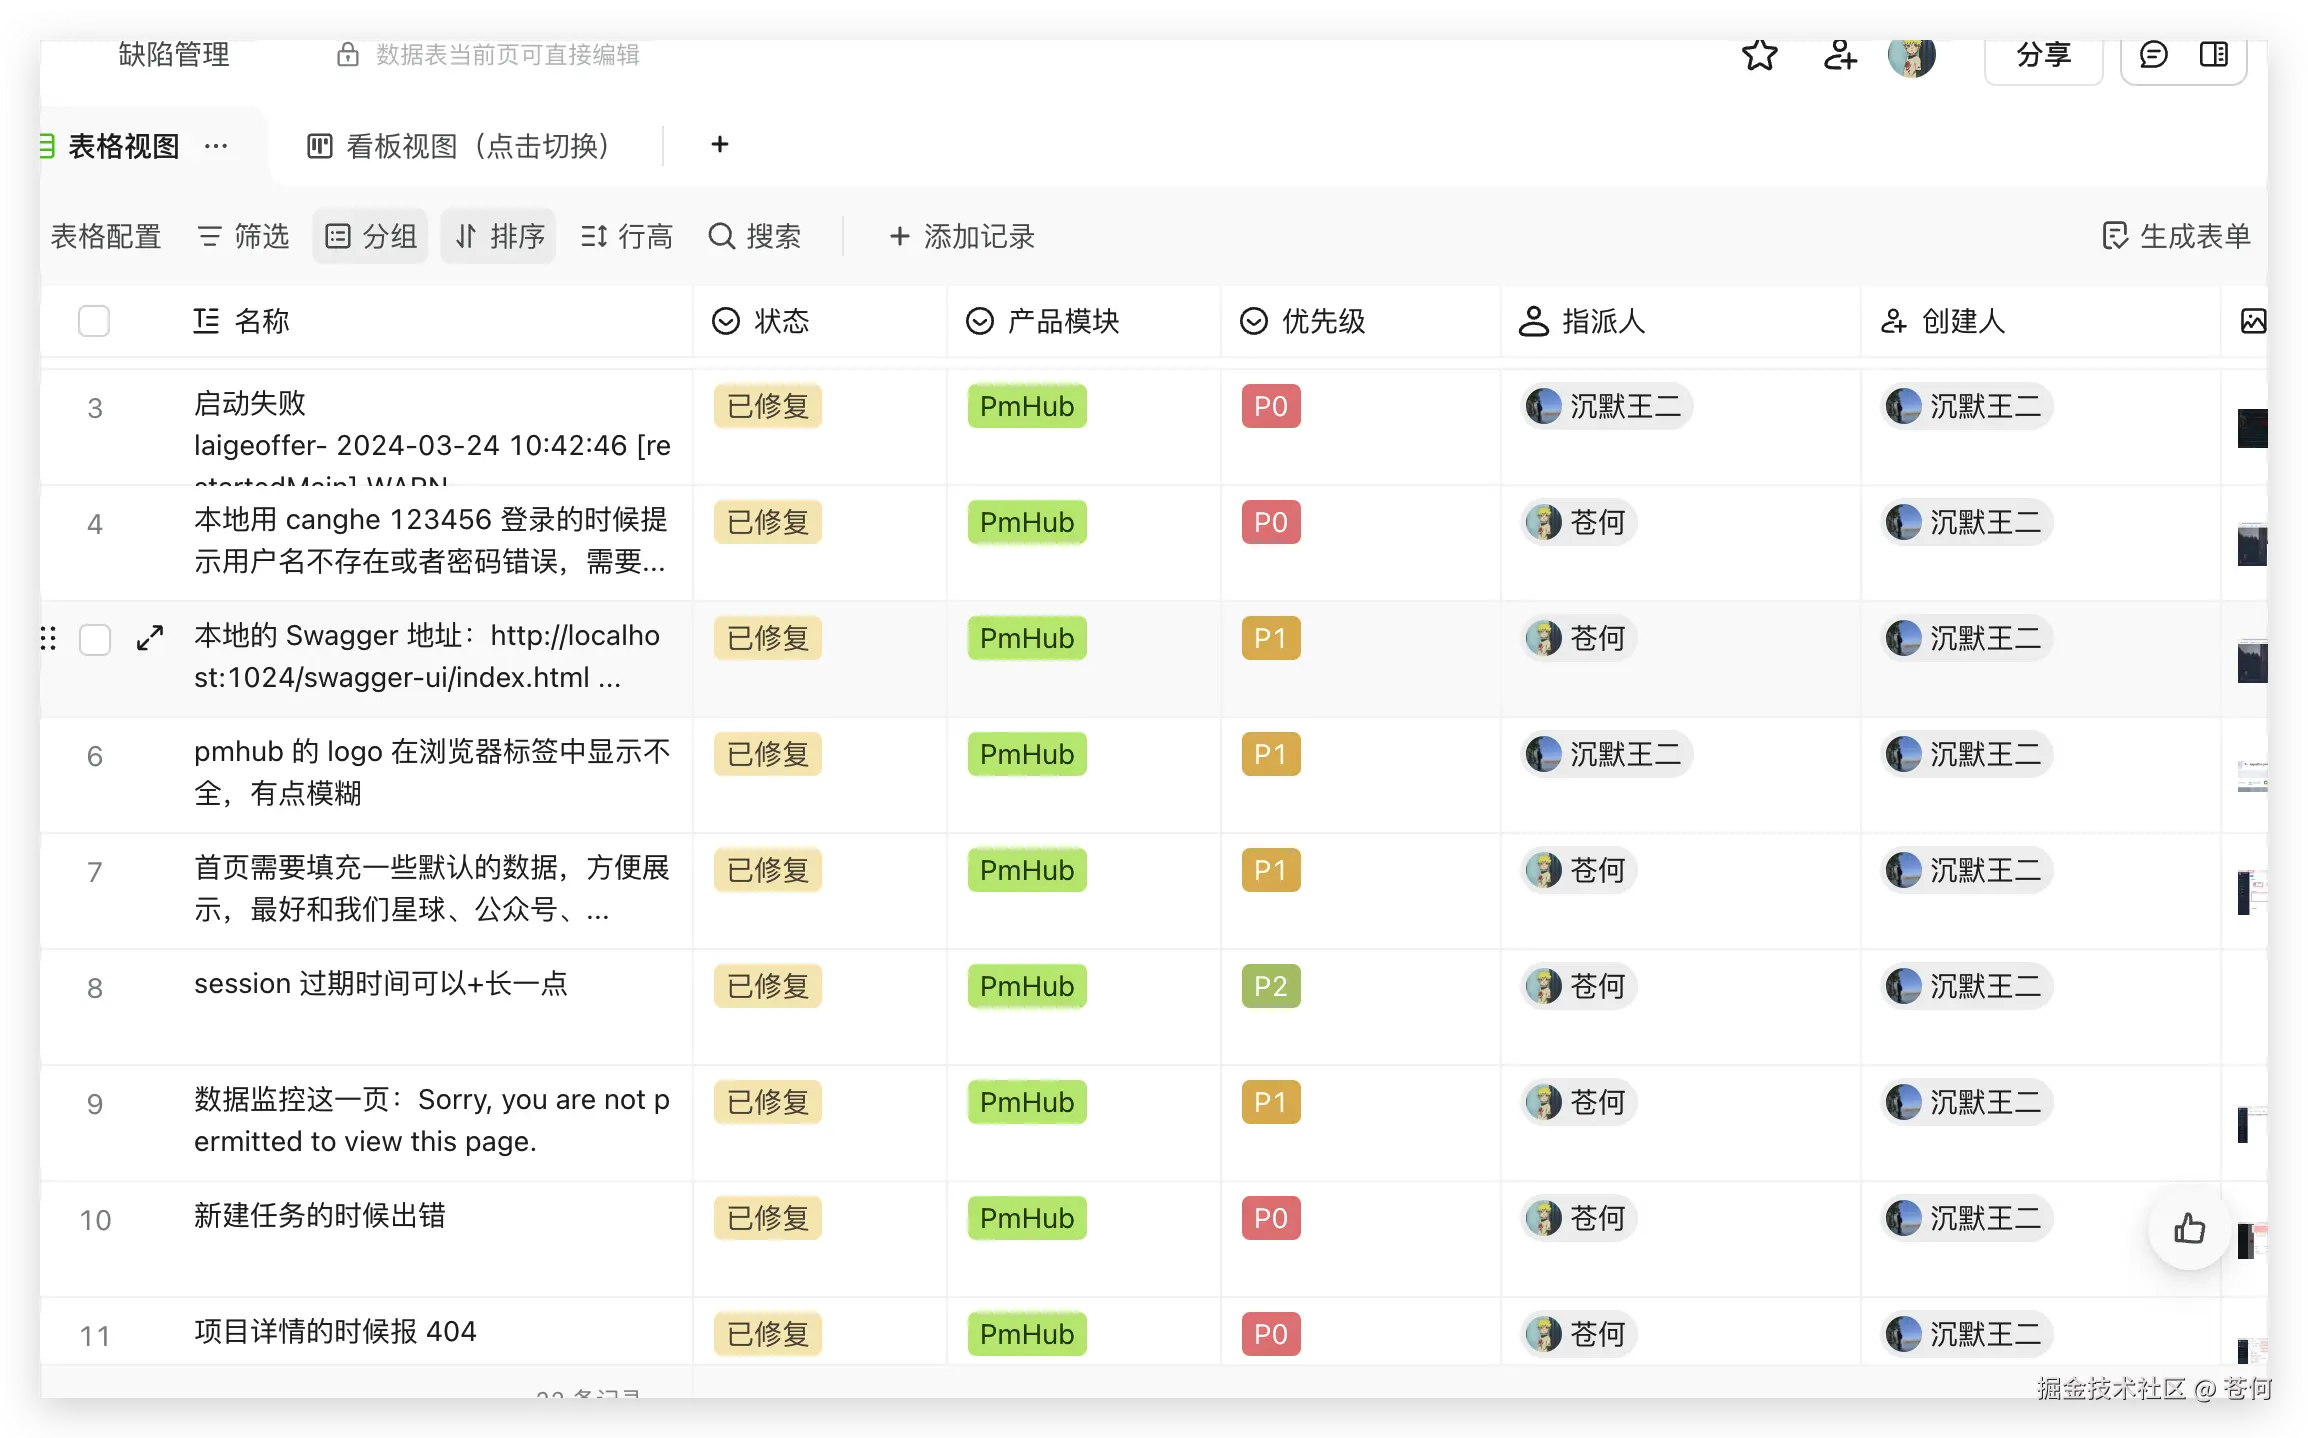Add a new view with plus
The image size is (2308, 1438).
[719, 145]
